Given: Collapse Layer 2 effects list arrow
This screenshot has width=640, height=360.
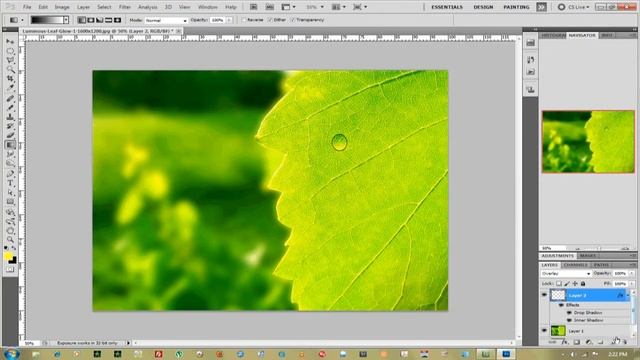Looking at the screenshot, I should click(x=628, y=295).
